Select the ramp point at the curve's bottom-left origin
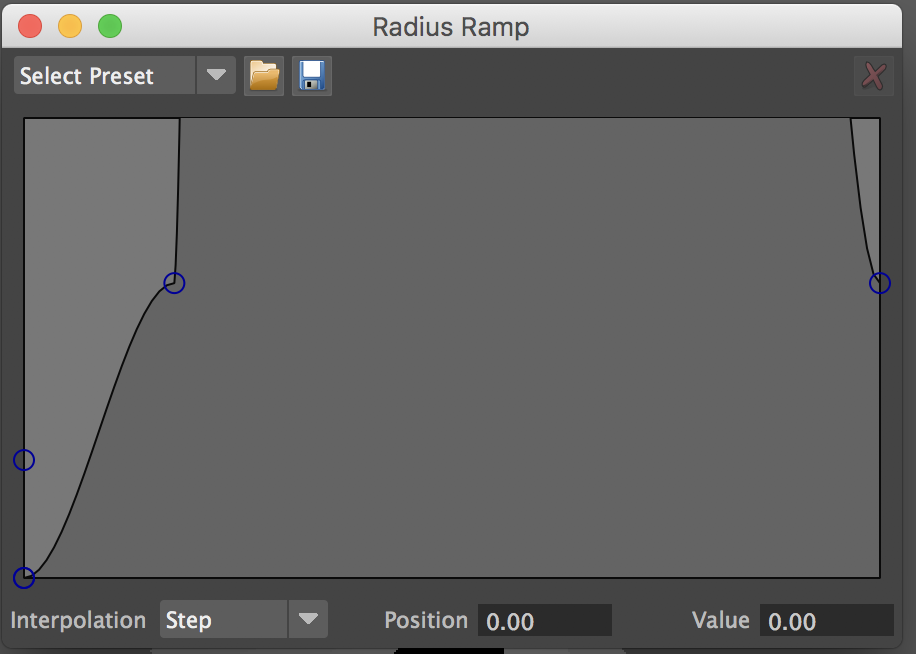This screenshot has width=916, height=654. [24, 577]
